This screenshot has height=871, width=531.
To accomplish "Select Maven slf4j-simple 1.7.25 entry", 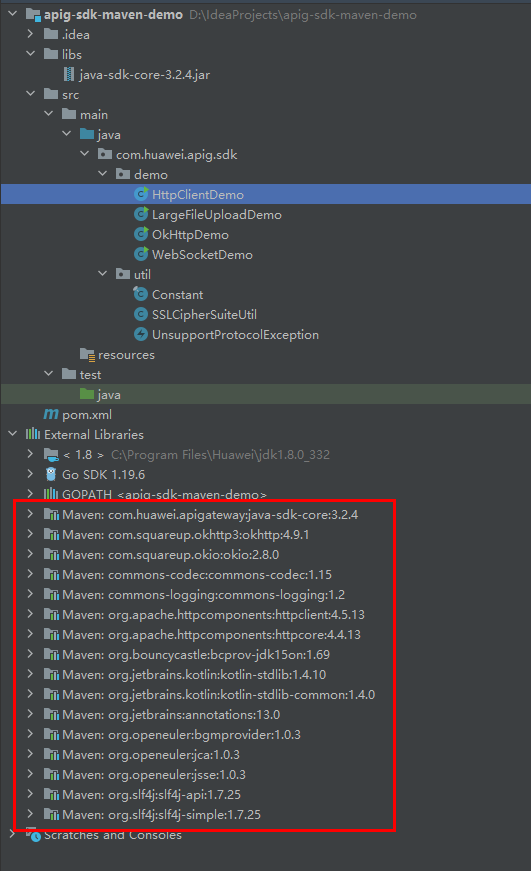I will click(x=162, y=814).
